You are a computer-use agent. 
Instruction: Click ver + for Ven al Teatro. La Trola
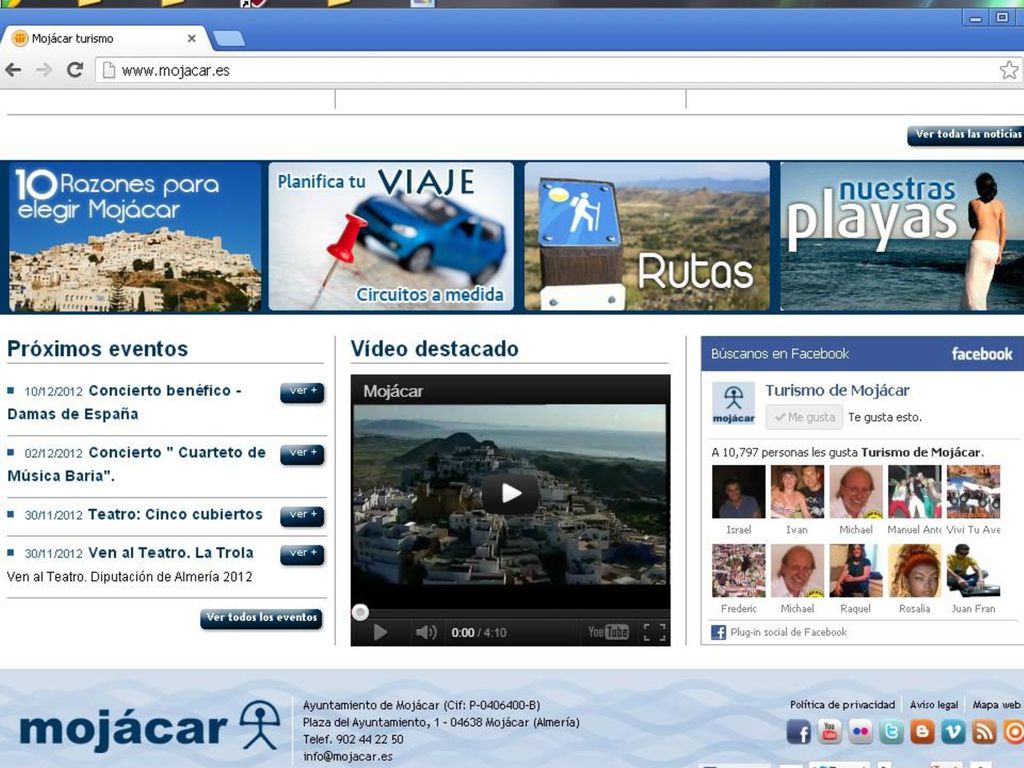302,554
